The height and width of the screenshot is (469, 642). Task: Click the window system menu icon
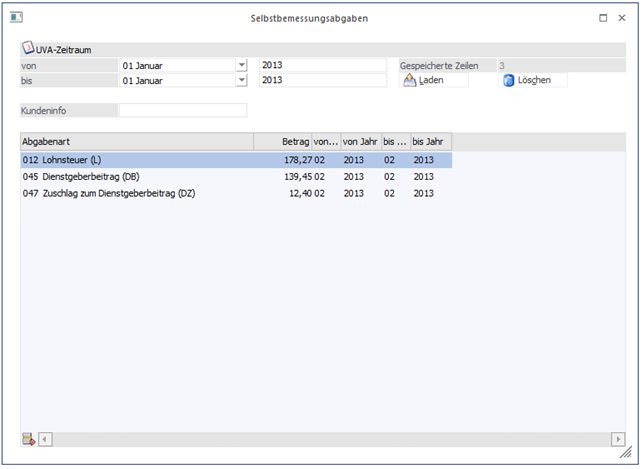[x=16, y=18]
